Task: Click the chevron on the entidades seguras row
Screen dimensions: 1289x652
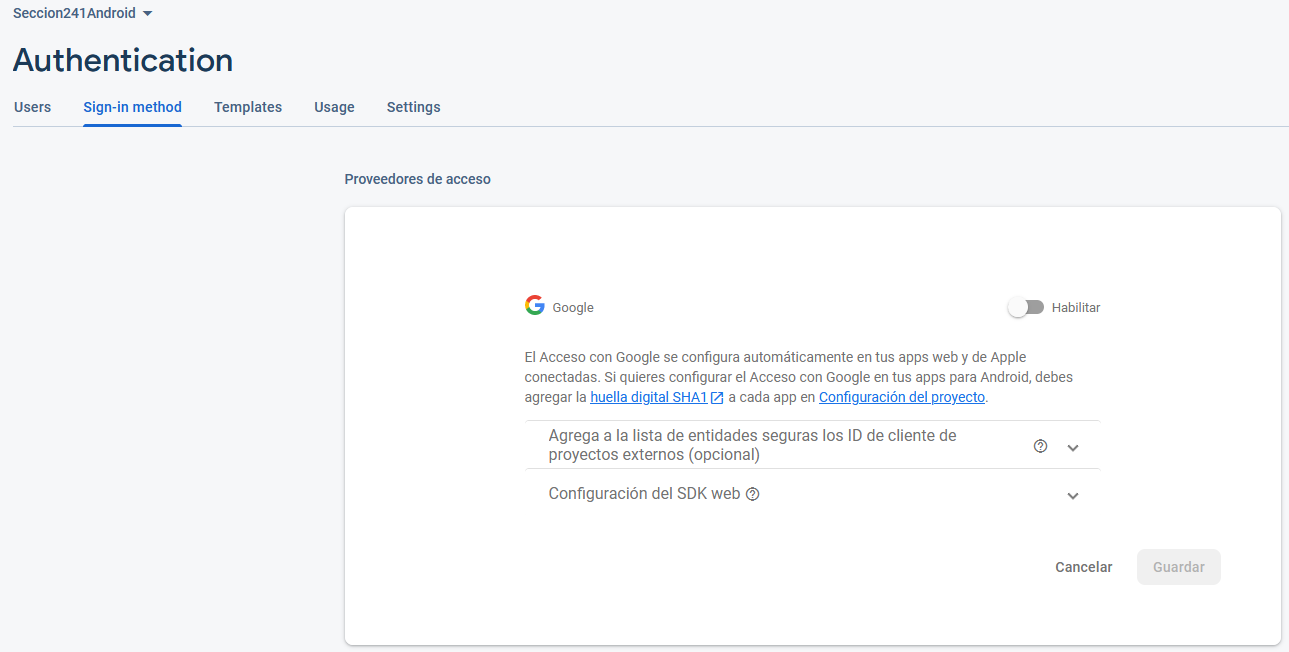Action: pyautogui.click(x=1072, y=446)
